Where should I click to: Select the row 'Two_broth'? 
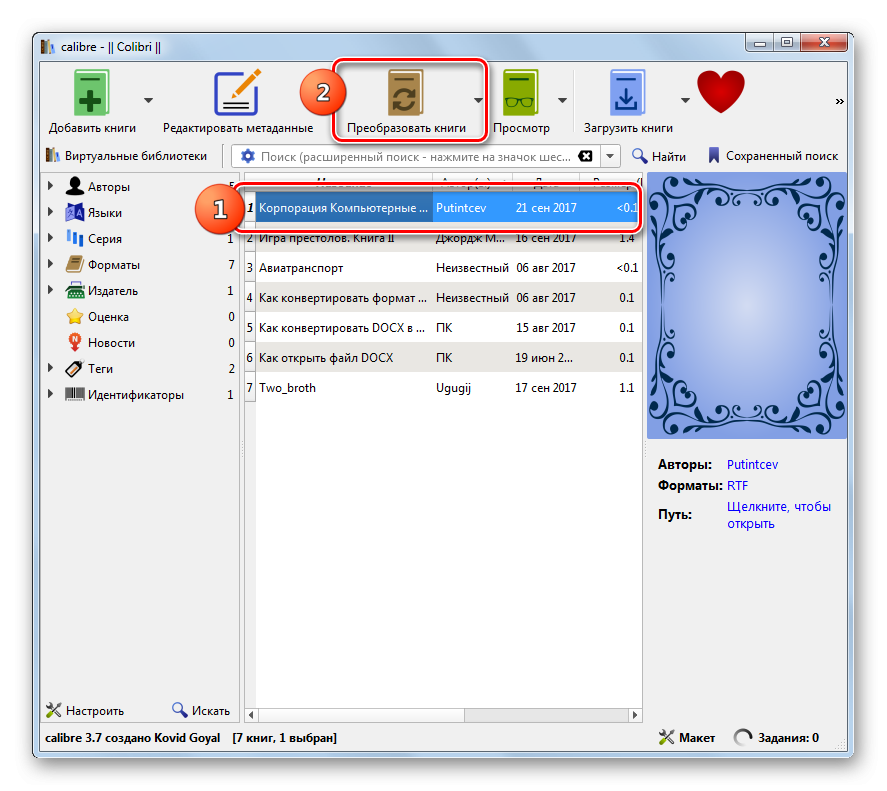point(443,388)
